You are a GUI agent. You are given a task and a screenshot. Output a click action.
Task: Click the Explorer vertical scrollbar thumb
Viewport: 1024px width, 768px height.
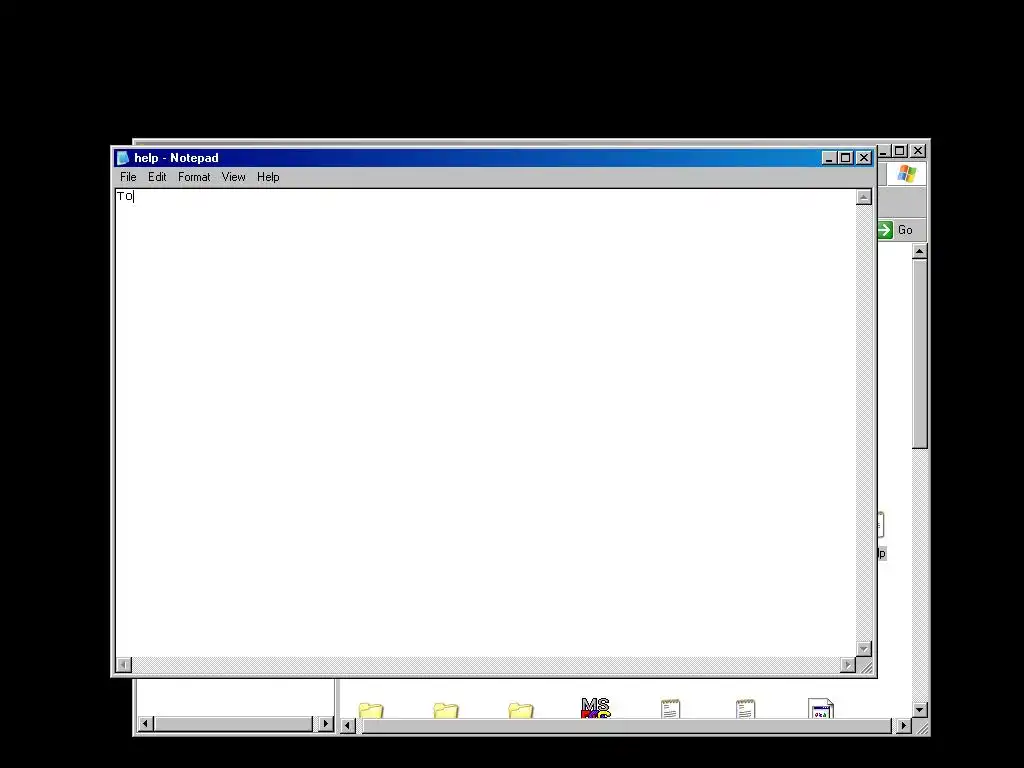(x=920, y=354)
